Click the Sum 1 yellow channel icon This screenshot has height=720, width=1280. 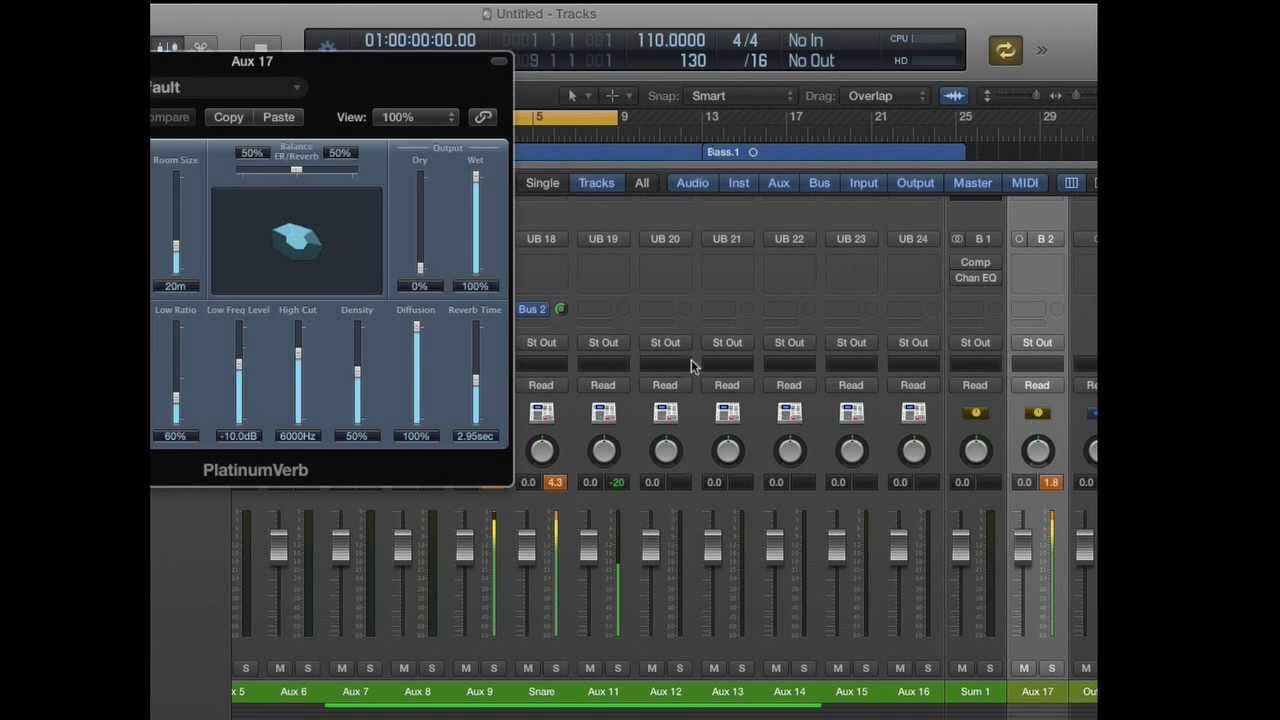point(976,412)
